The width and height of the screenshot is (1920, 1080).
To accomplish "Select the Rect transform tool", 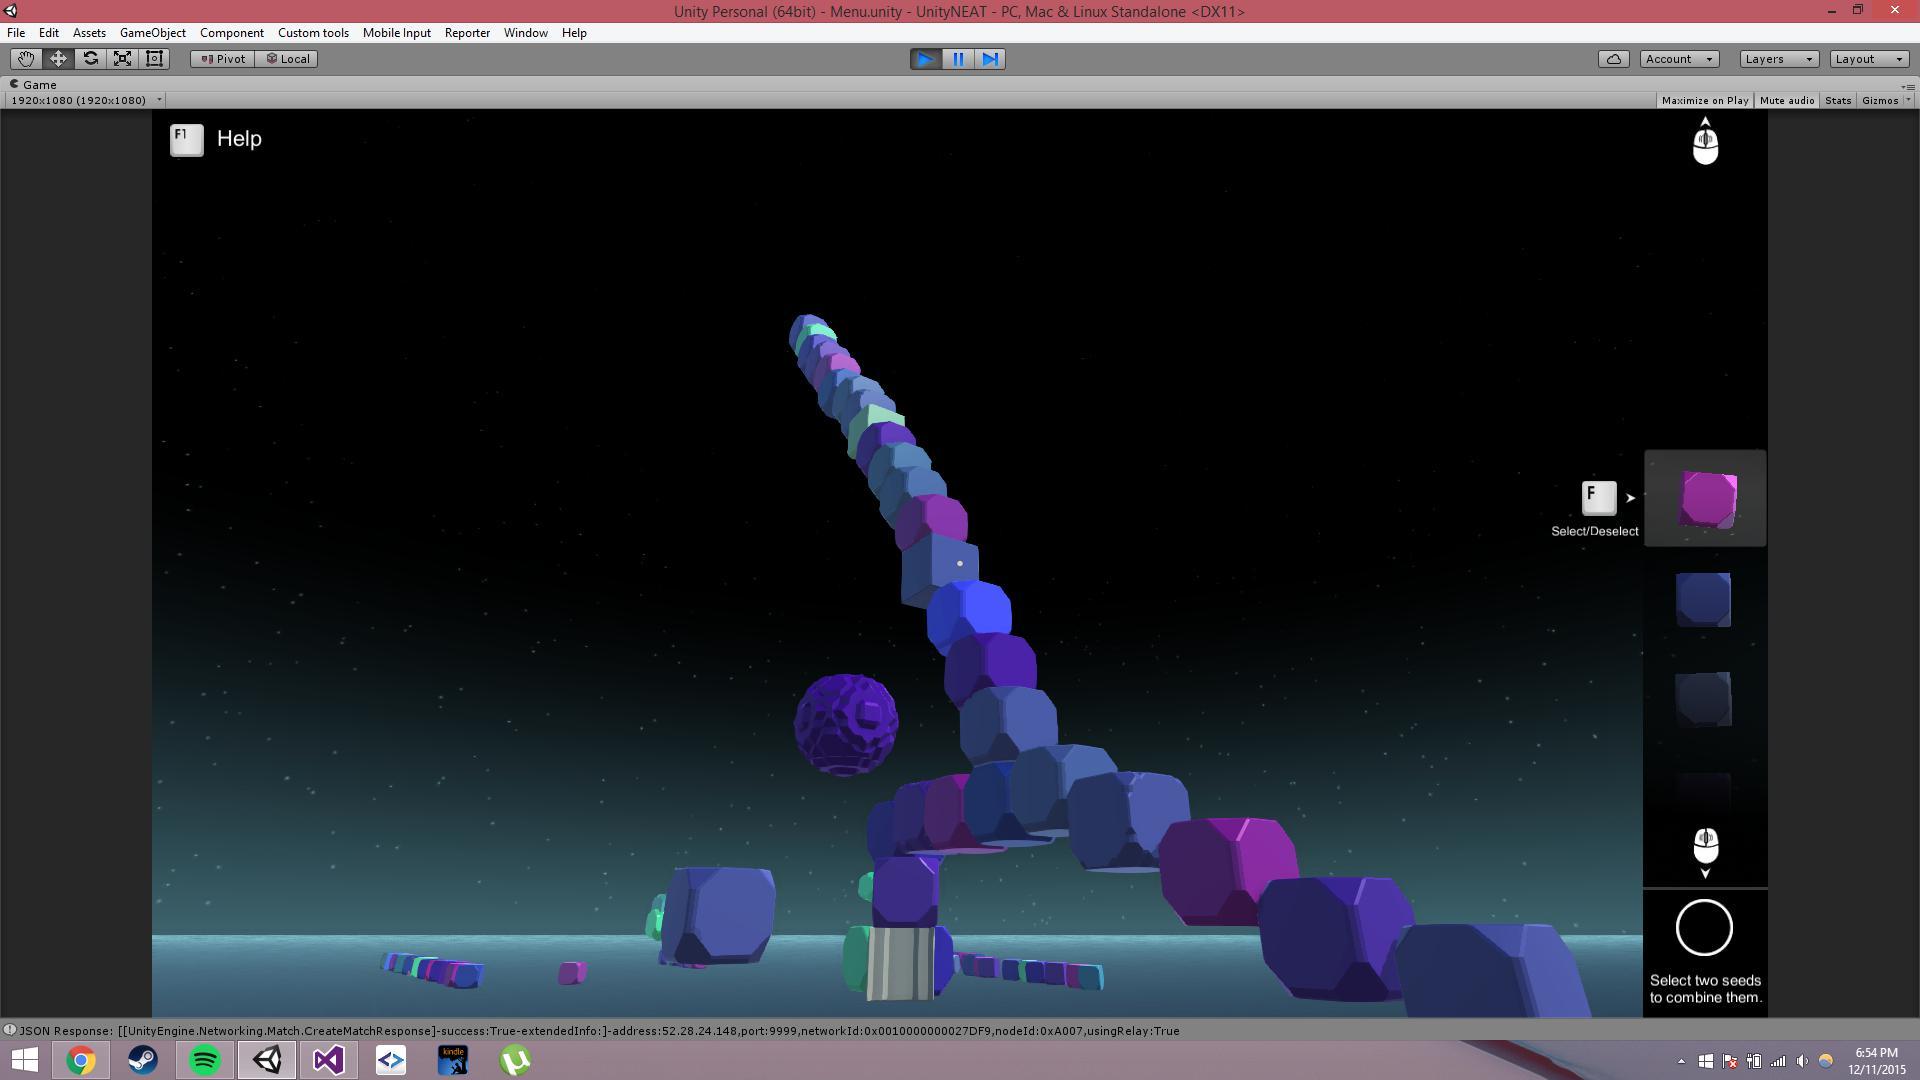I will click(x=154, y=59).
